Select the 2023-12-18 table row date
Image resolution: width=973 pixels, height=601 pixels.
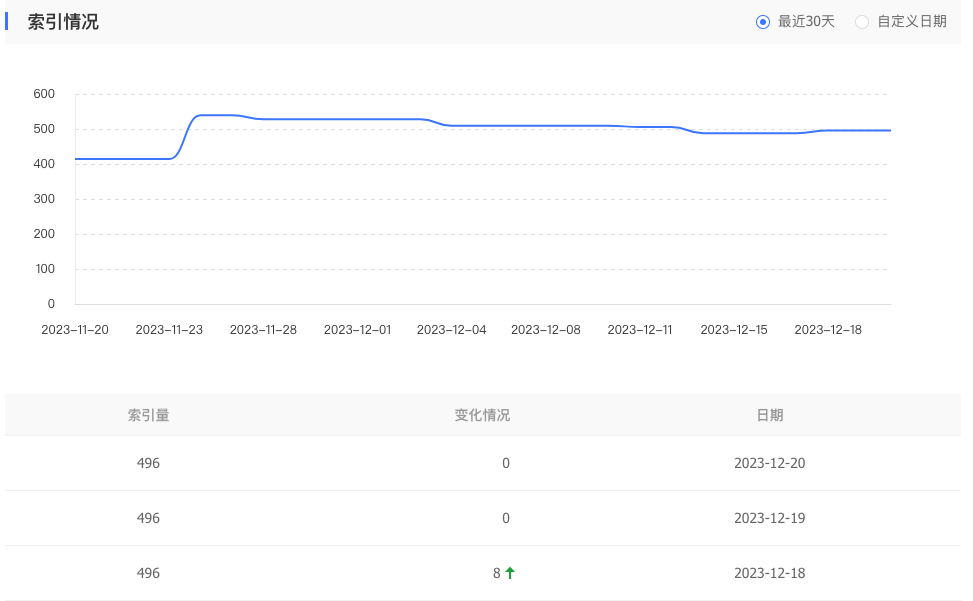click(769, 573)
